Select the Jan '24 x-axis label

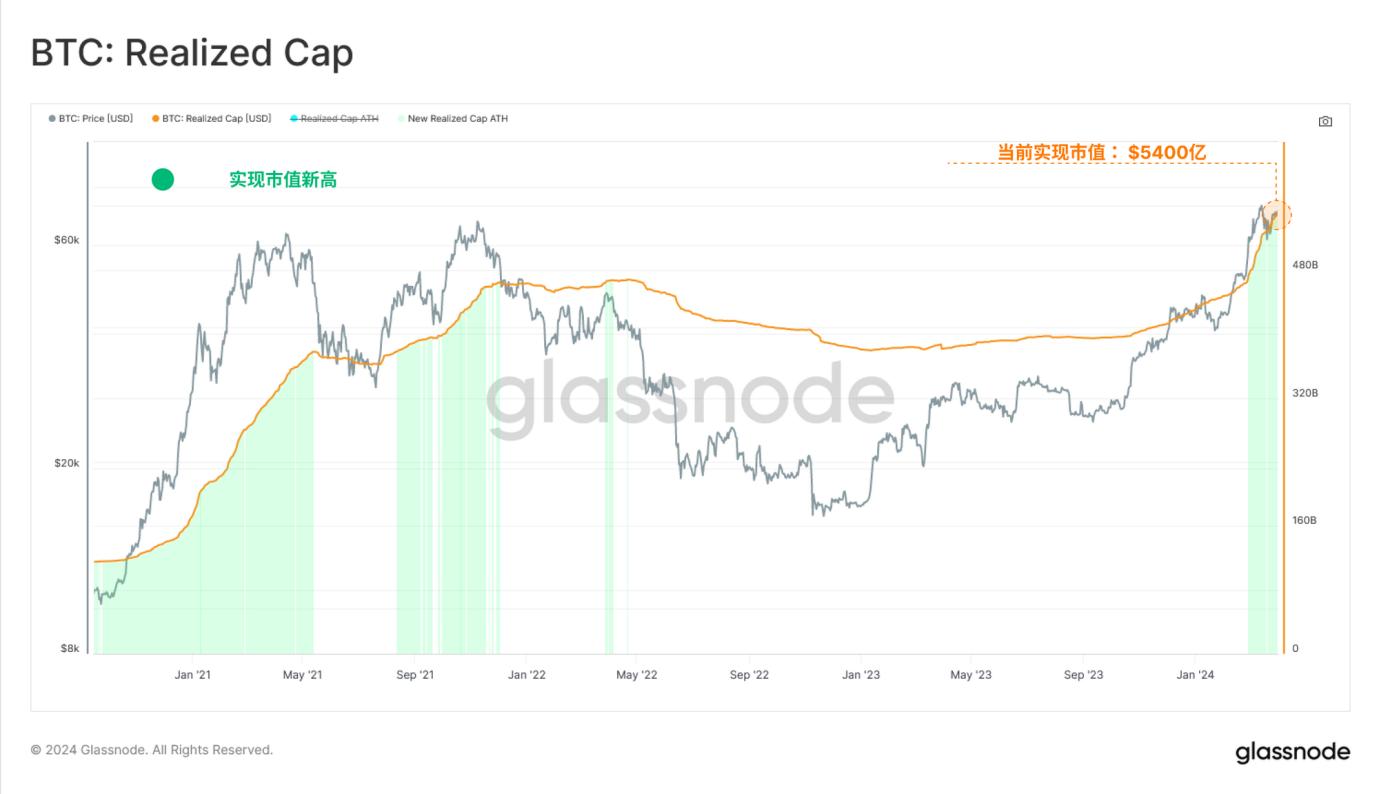[x=1195, y=675]
